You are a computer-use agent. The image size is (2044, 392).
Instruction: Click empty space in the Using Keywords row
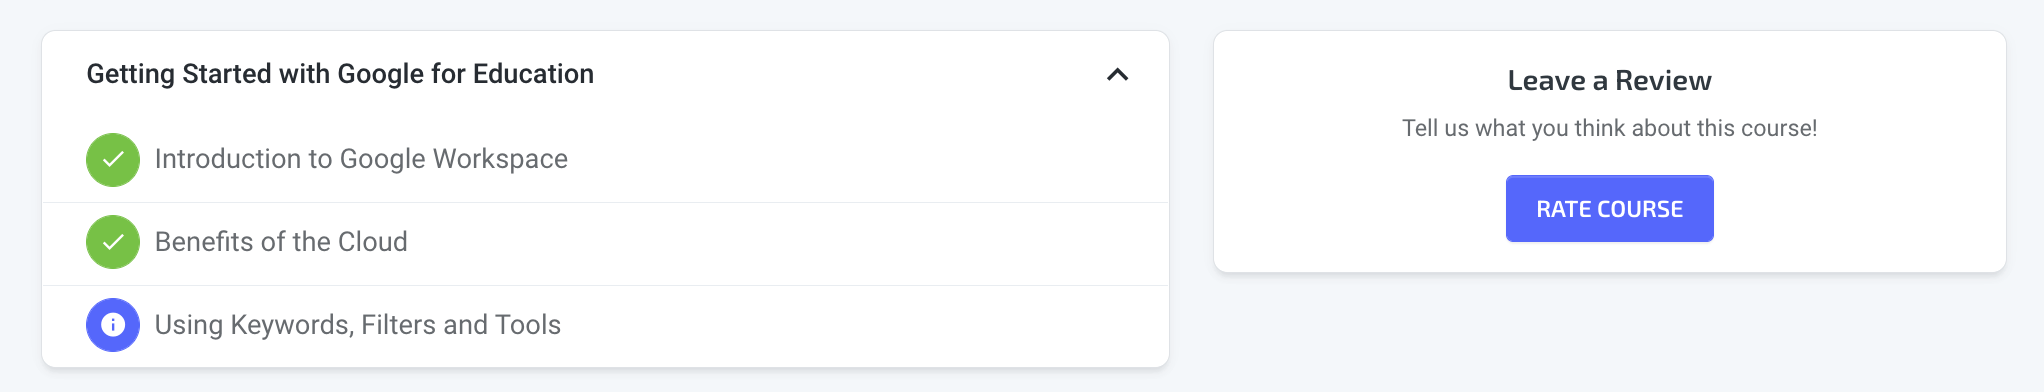860,326
